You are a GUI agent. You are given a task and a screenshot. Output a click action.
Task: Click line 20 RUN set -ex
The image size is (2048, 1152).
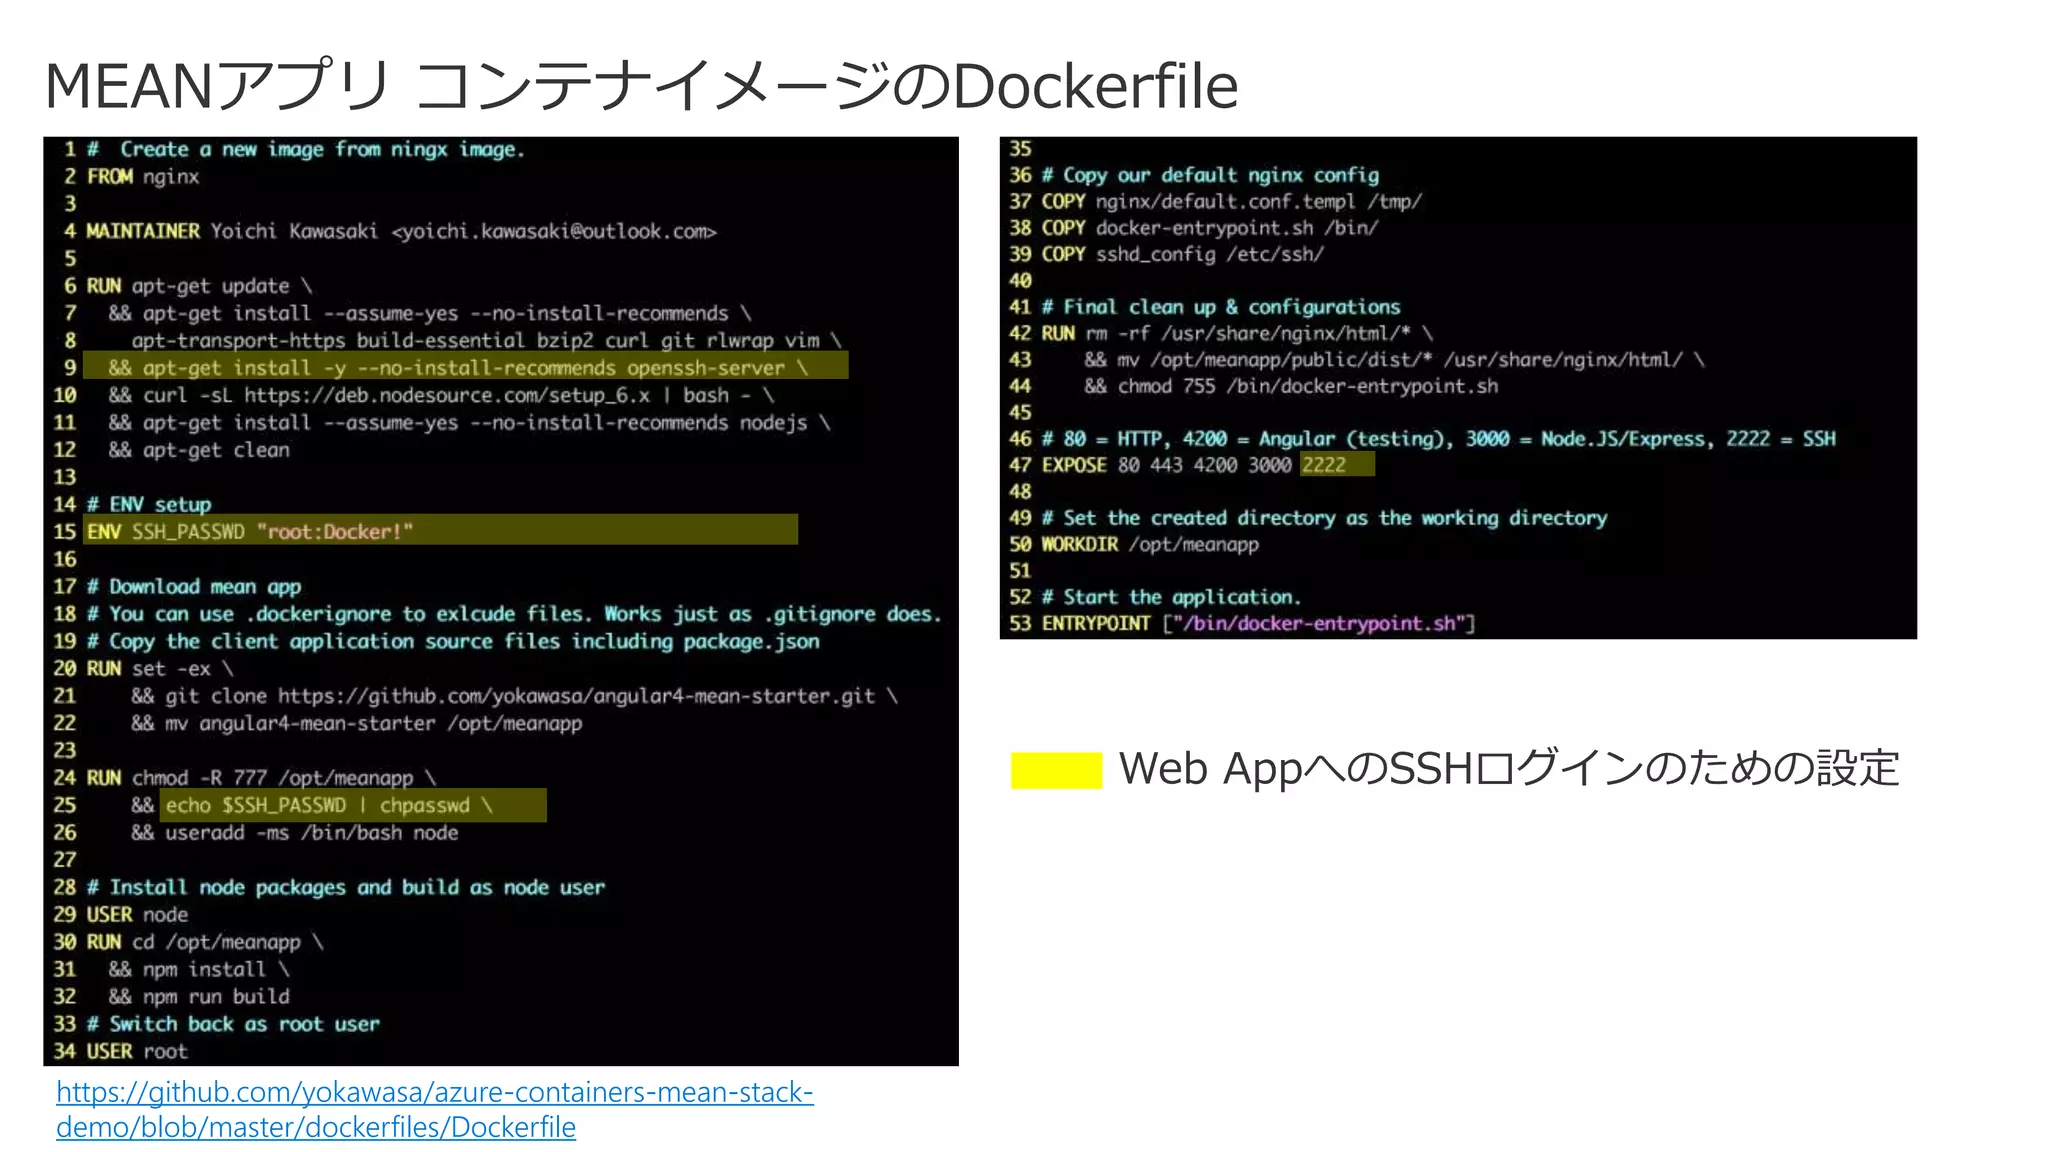160,669
